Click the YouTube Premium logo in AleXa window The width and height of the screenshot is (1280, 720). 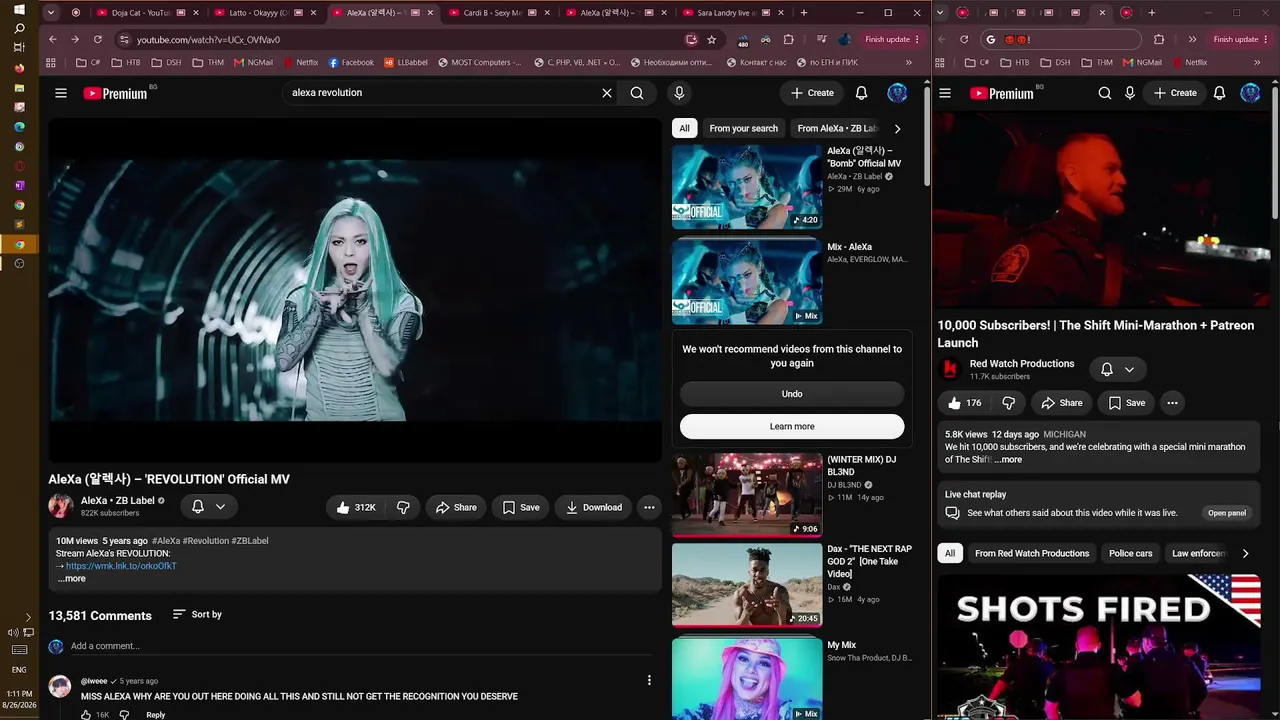coord(115,93)
